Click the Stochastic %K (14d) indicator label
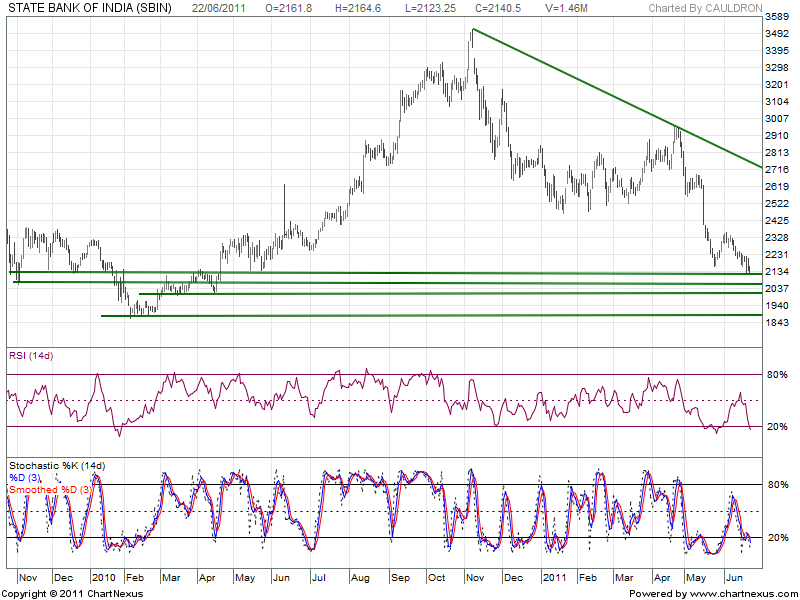This screenshot has width=800, height=600. click(56, 466)
